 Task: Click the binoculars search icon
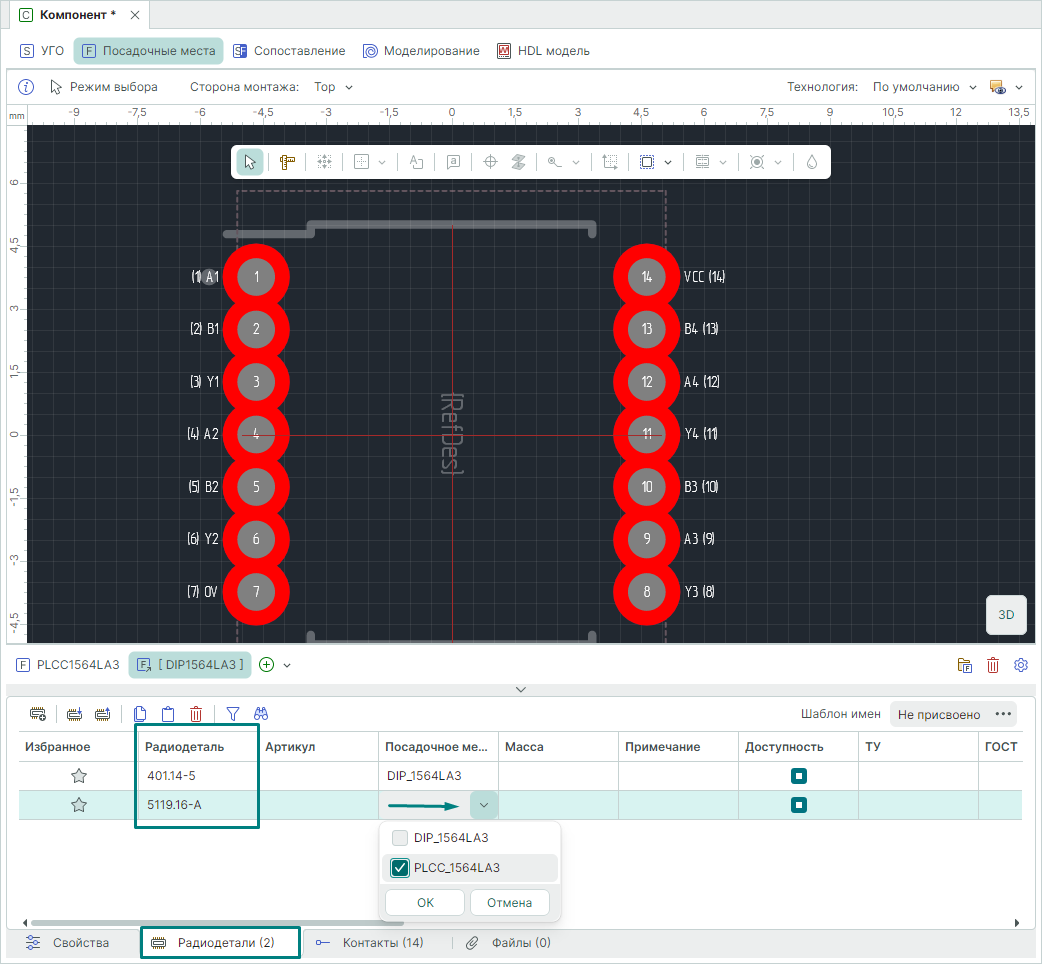261,714
